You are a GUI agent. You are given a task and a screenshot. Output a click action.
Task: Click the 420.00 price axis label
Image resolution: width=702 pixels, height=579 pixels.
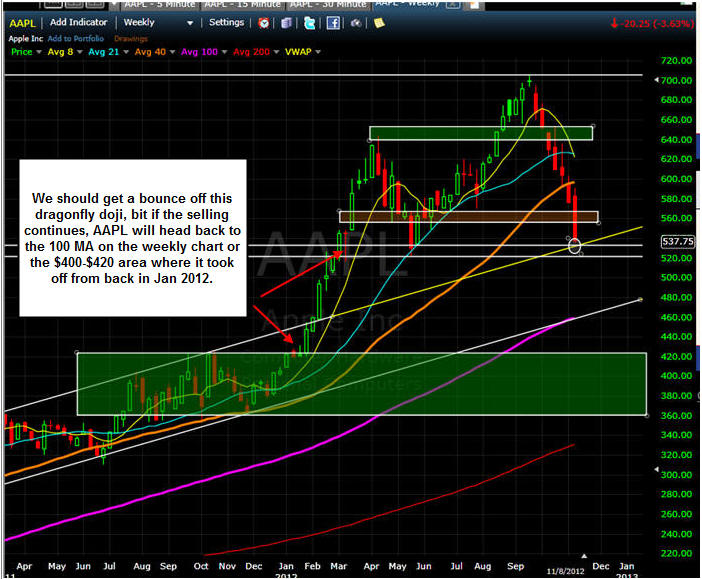676,356
